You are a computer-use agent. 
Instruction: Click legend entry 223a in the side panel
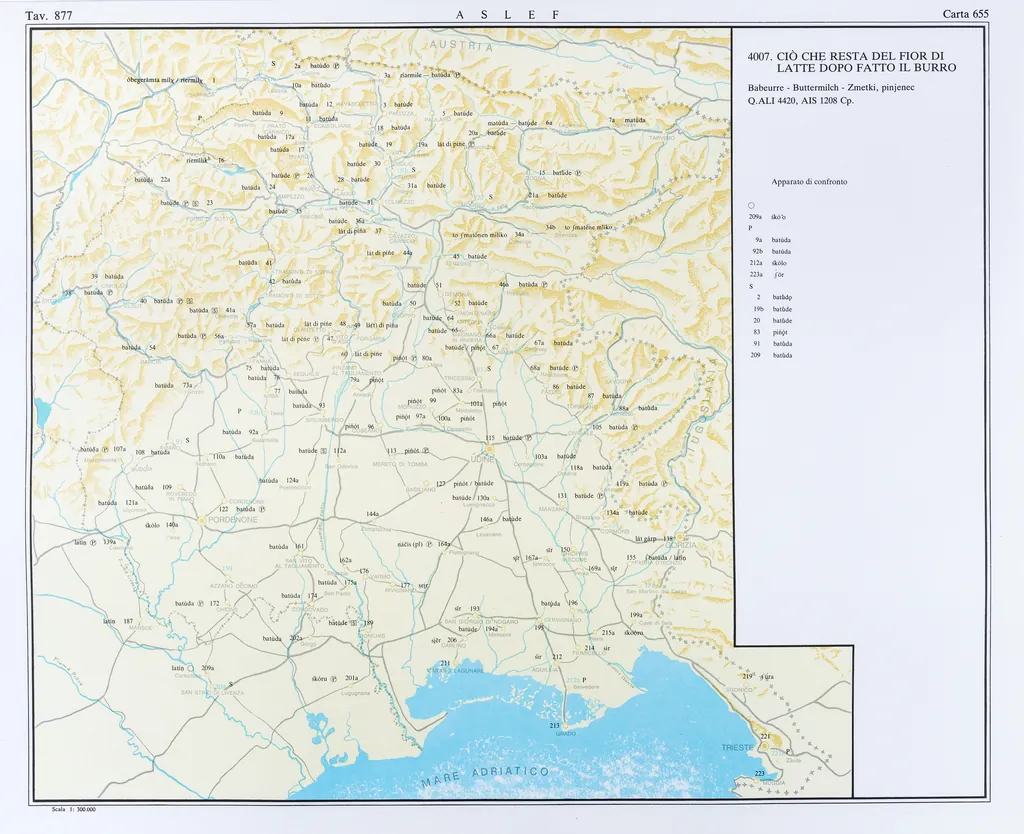tap(756, 274)
